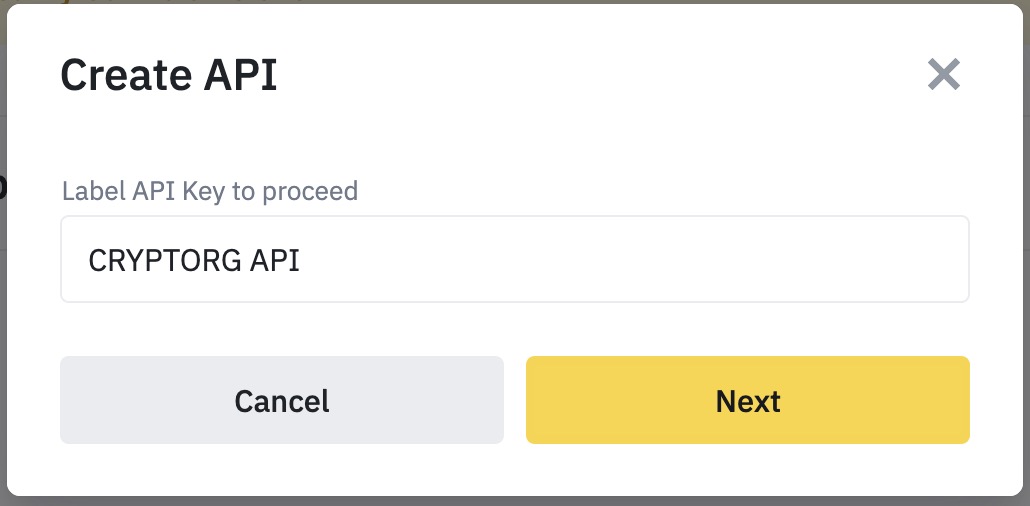The height and width of the screenshot is (506, 1030).
Task: Focus the API key label input field
Action: click(x=514, y=259)
